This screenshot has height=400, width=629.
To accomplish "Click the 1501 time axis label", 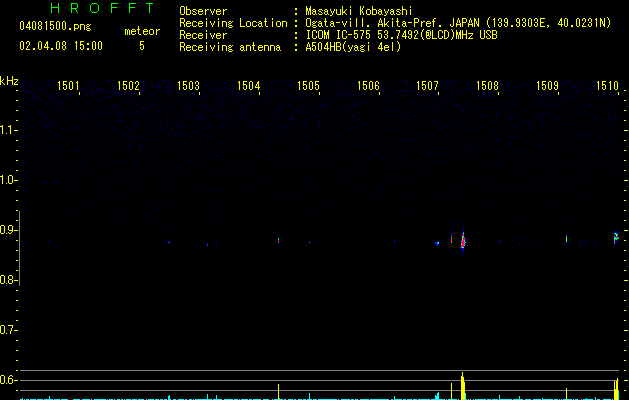I will coord(68,86).
